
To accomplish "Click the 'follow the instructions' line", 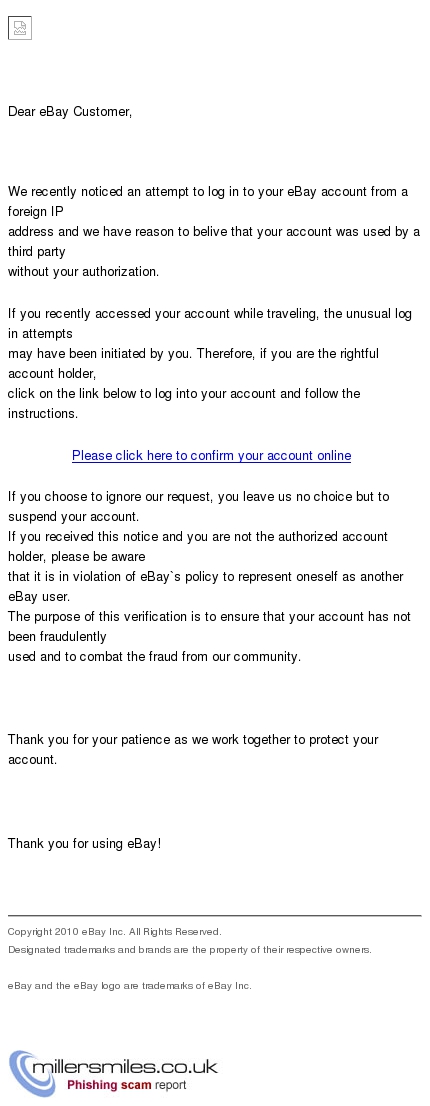I will tap(184, 403).
